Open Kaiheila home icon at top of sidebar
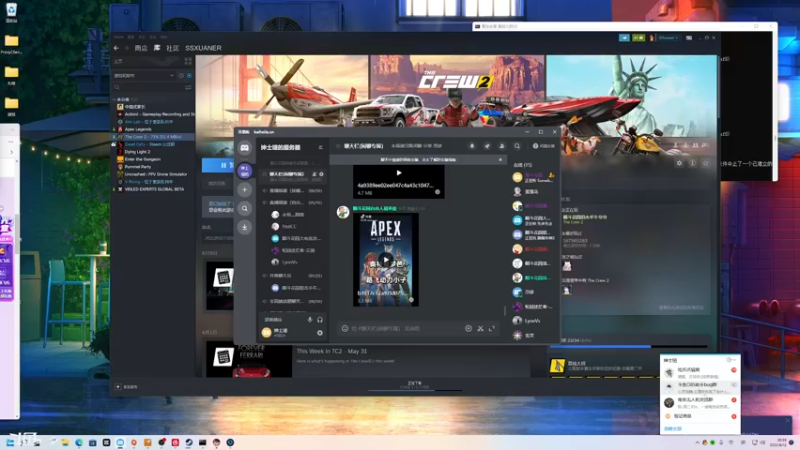800x450 pixels. coord(244,147)
